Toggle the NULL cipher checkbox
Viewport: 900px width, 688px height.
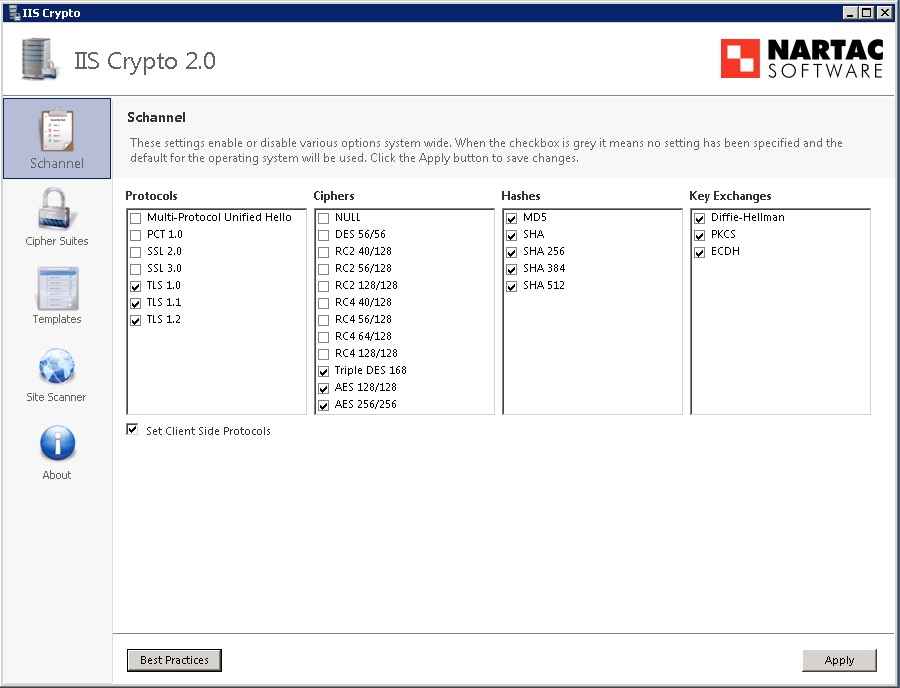coord(324,218)
